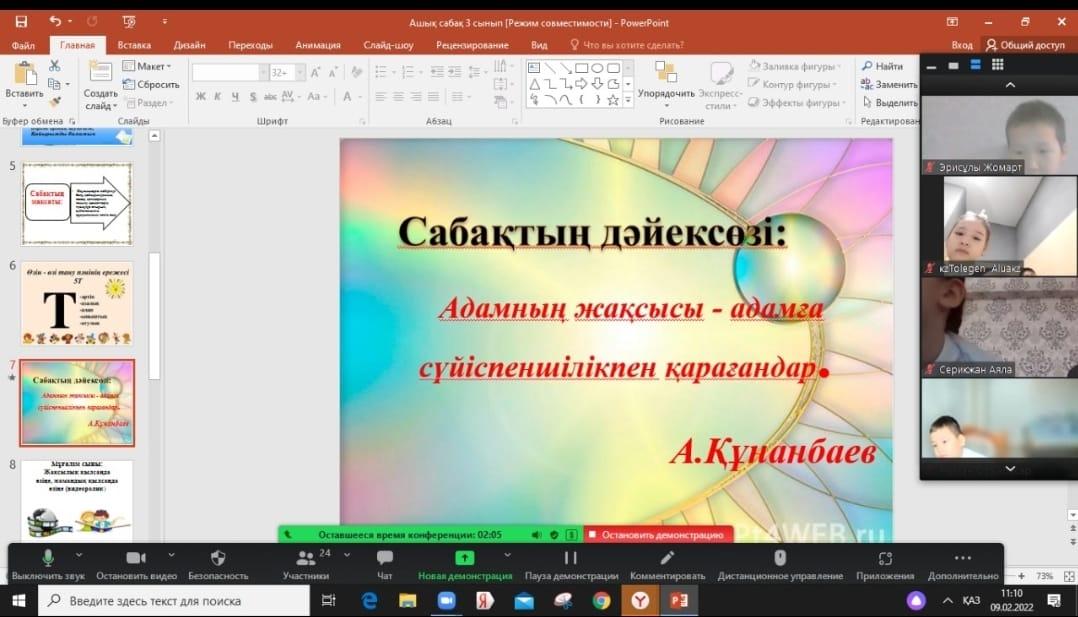Increase font size with the A up icon

(315, 72)
